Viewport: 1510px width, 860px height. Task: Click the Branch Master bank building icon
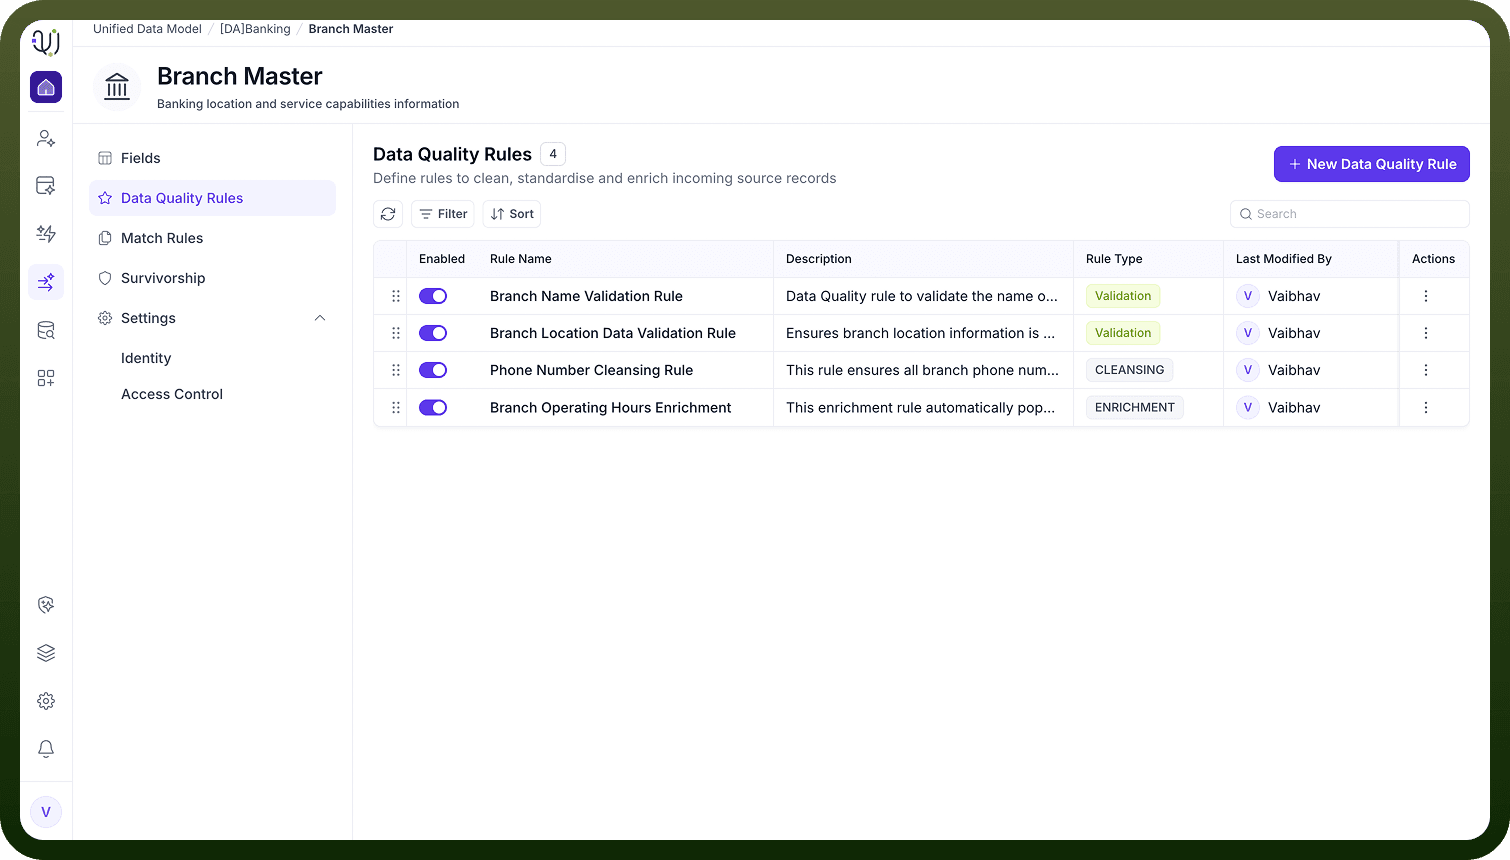[x=117, y=87]
